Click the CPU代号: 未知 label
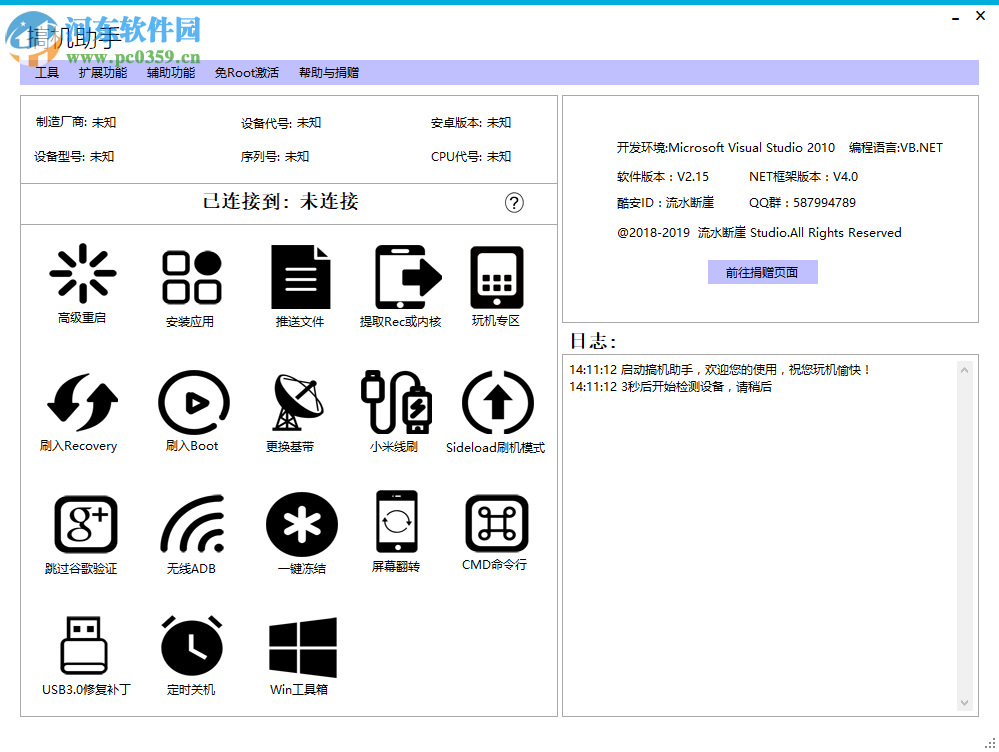999x752 pixels. click(471, 157)
